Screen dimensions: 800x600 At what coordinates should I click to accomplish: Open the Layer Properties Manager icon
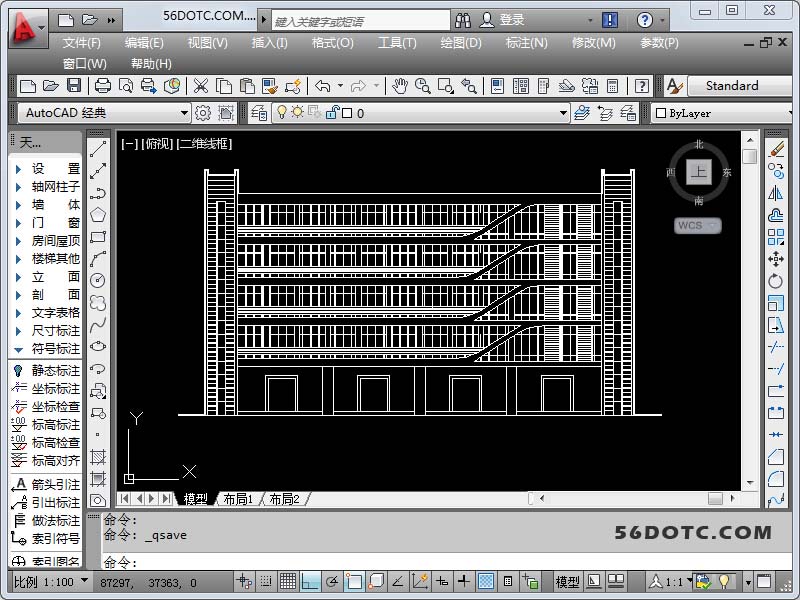(258, 113)
